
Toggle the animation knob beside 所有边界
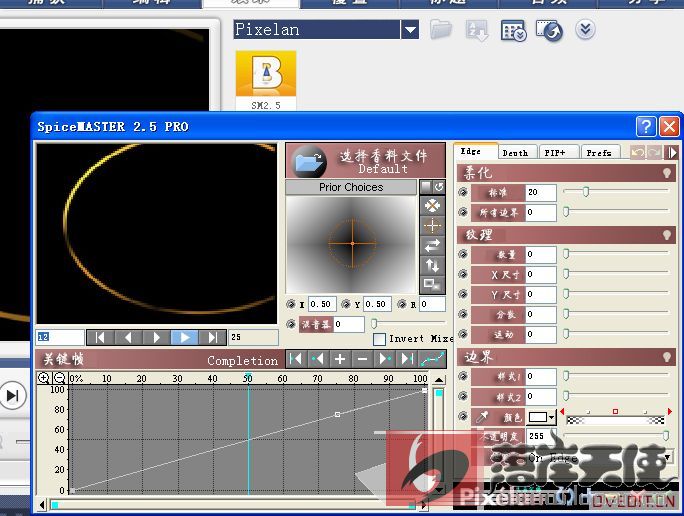(463, 212)
